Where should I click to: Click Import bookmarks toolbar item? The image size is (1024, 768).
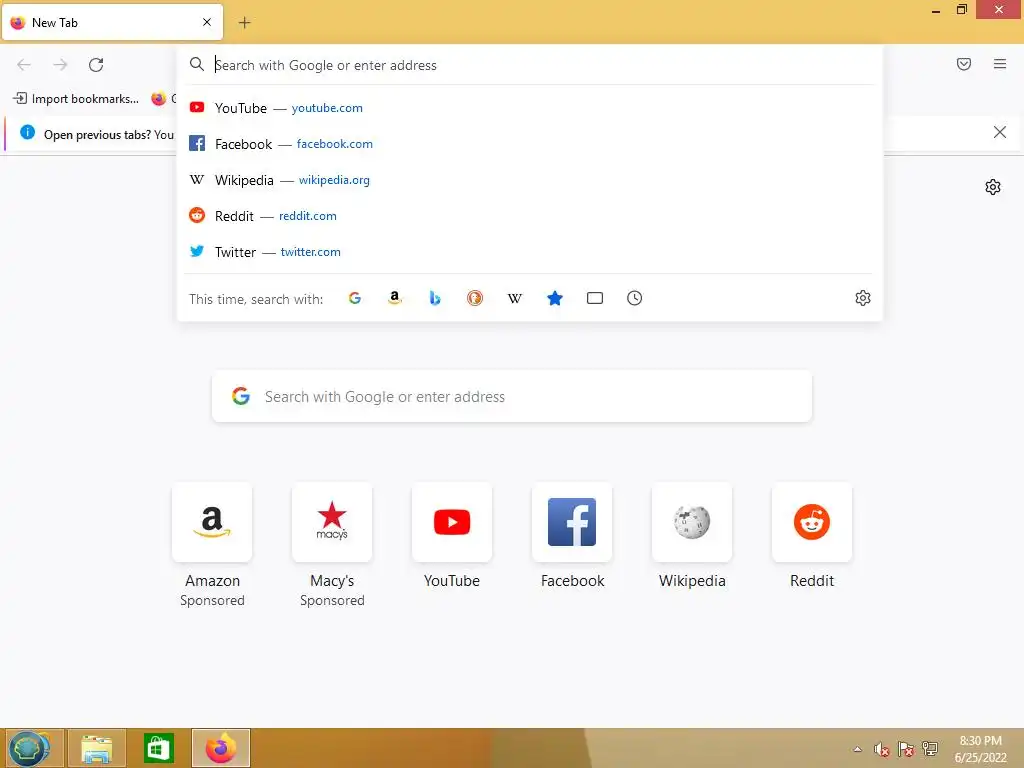[x=76, y=99]
